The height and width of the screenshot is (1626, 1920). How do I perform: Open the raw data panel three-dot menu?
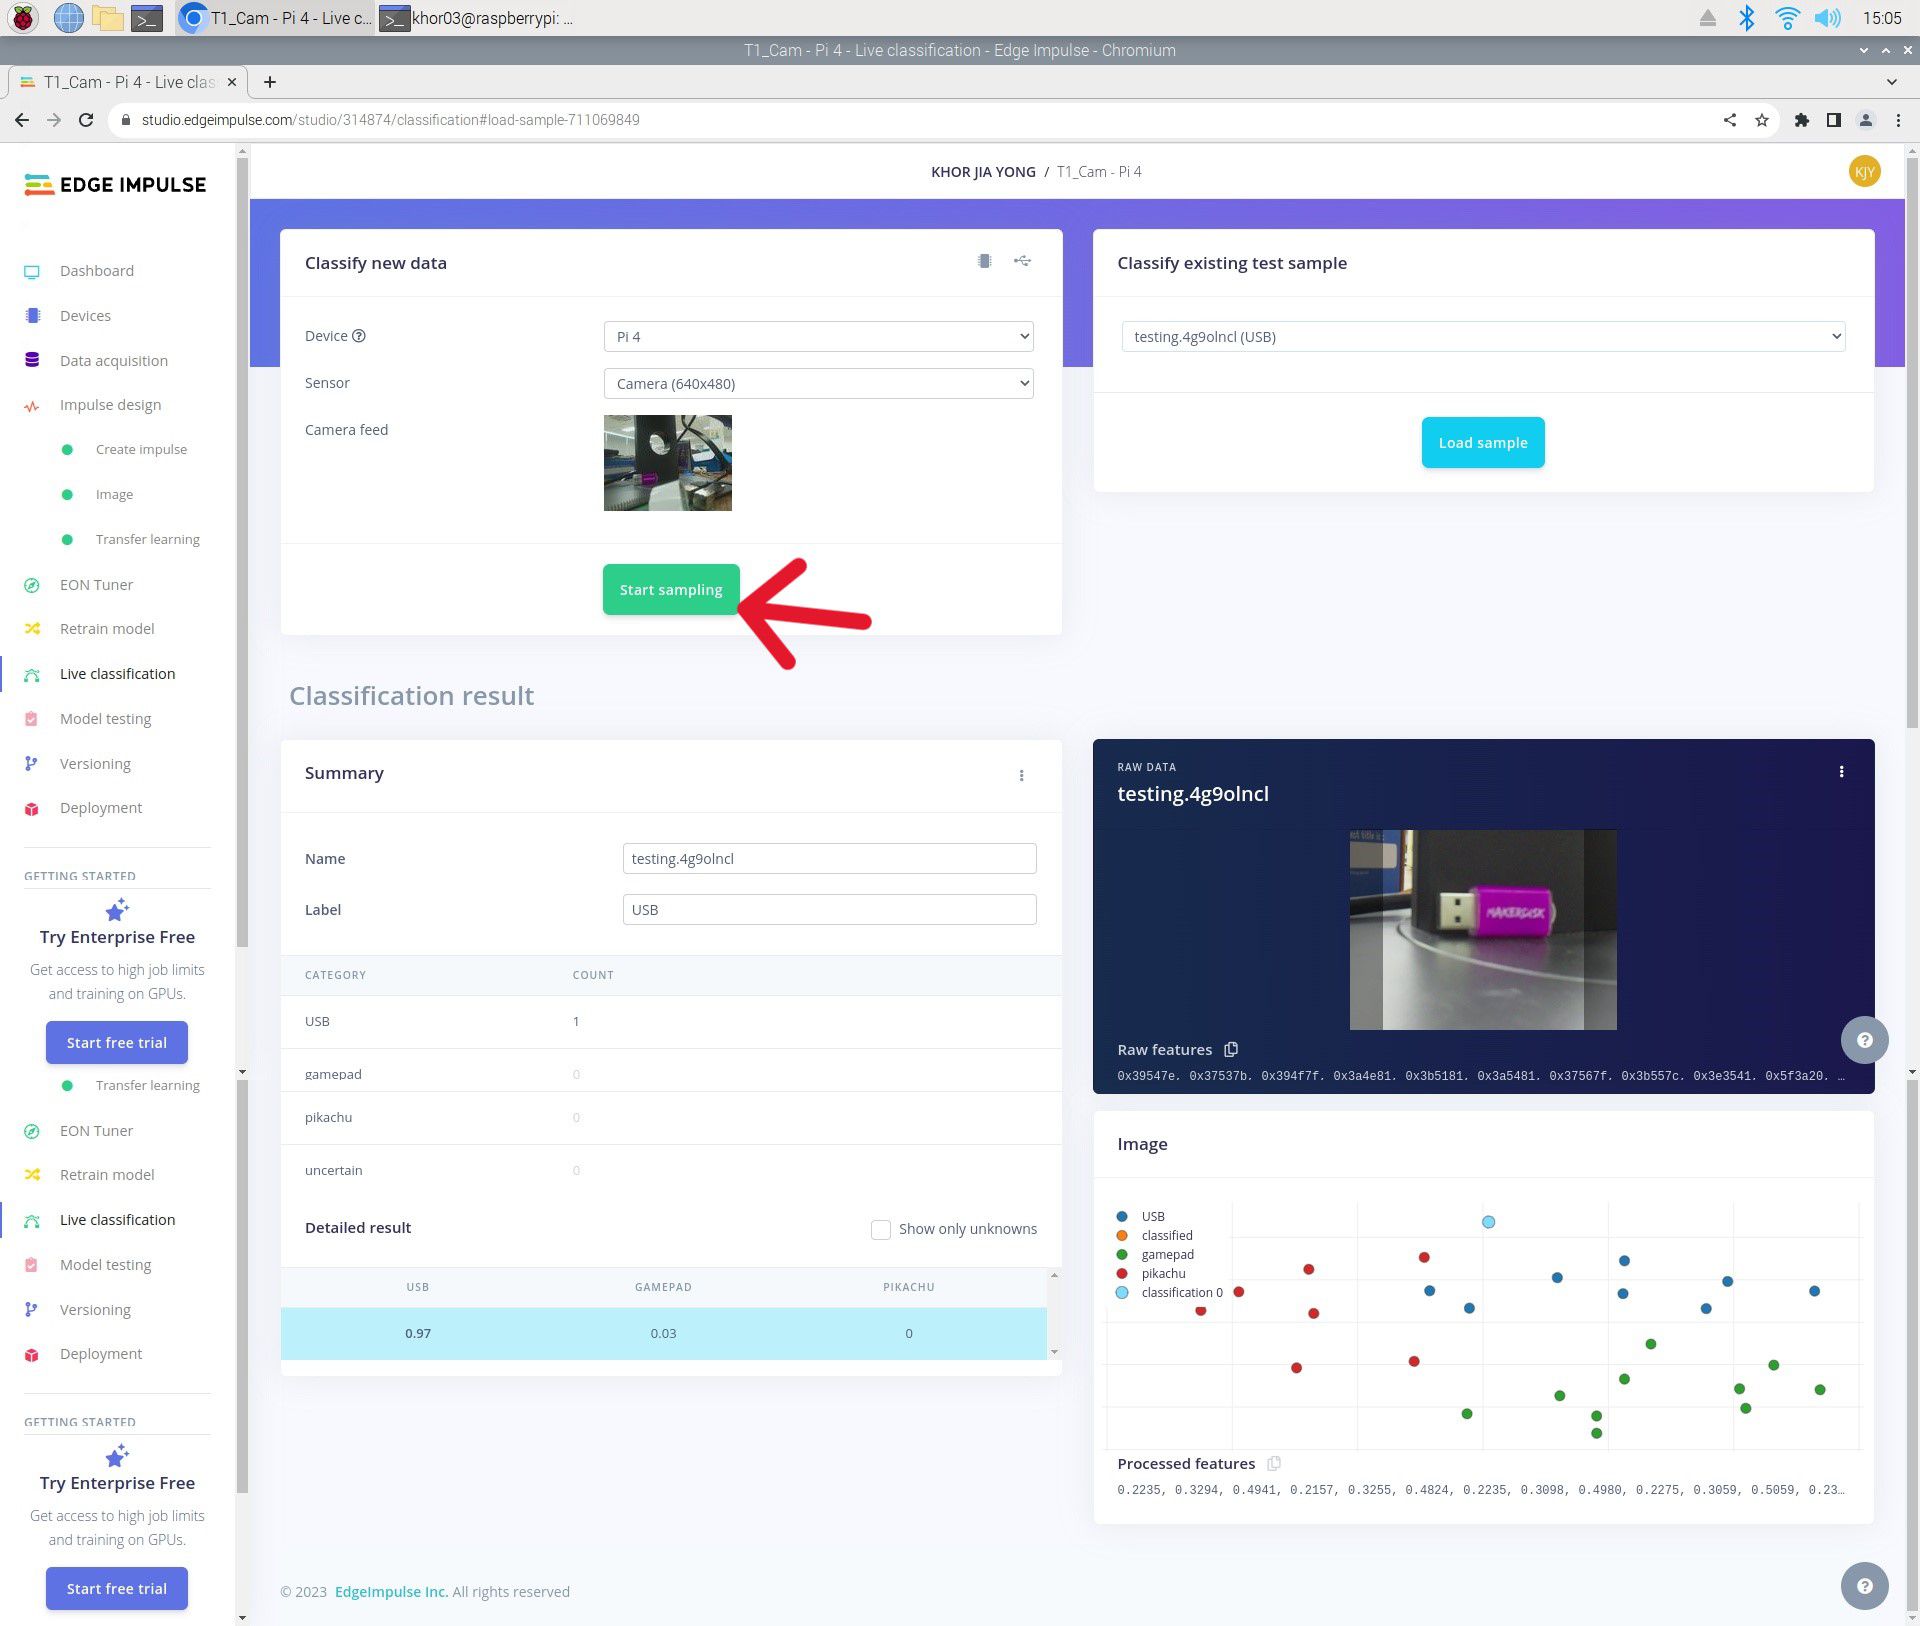(1841, 771)
